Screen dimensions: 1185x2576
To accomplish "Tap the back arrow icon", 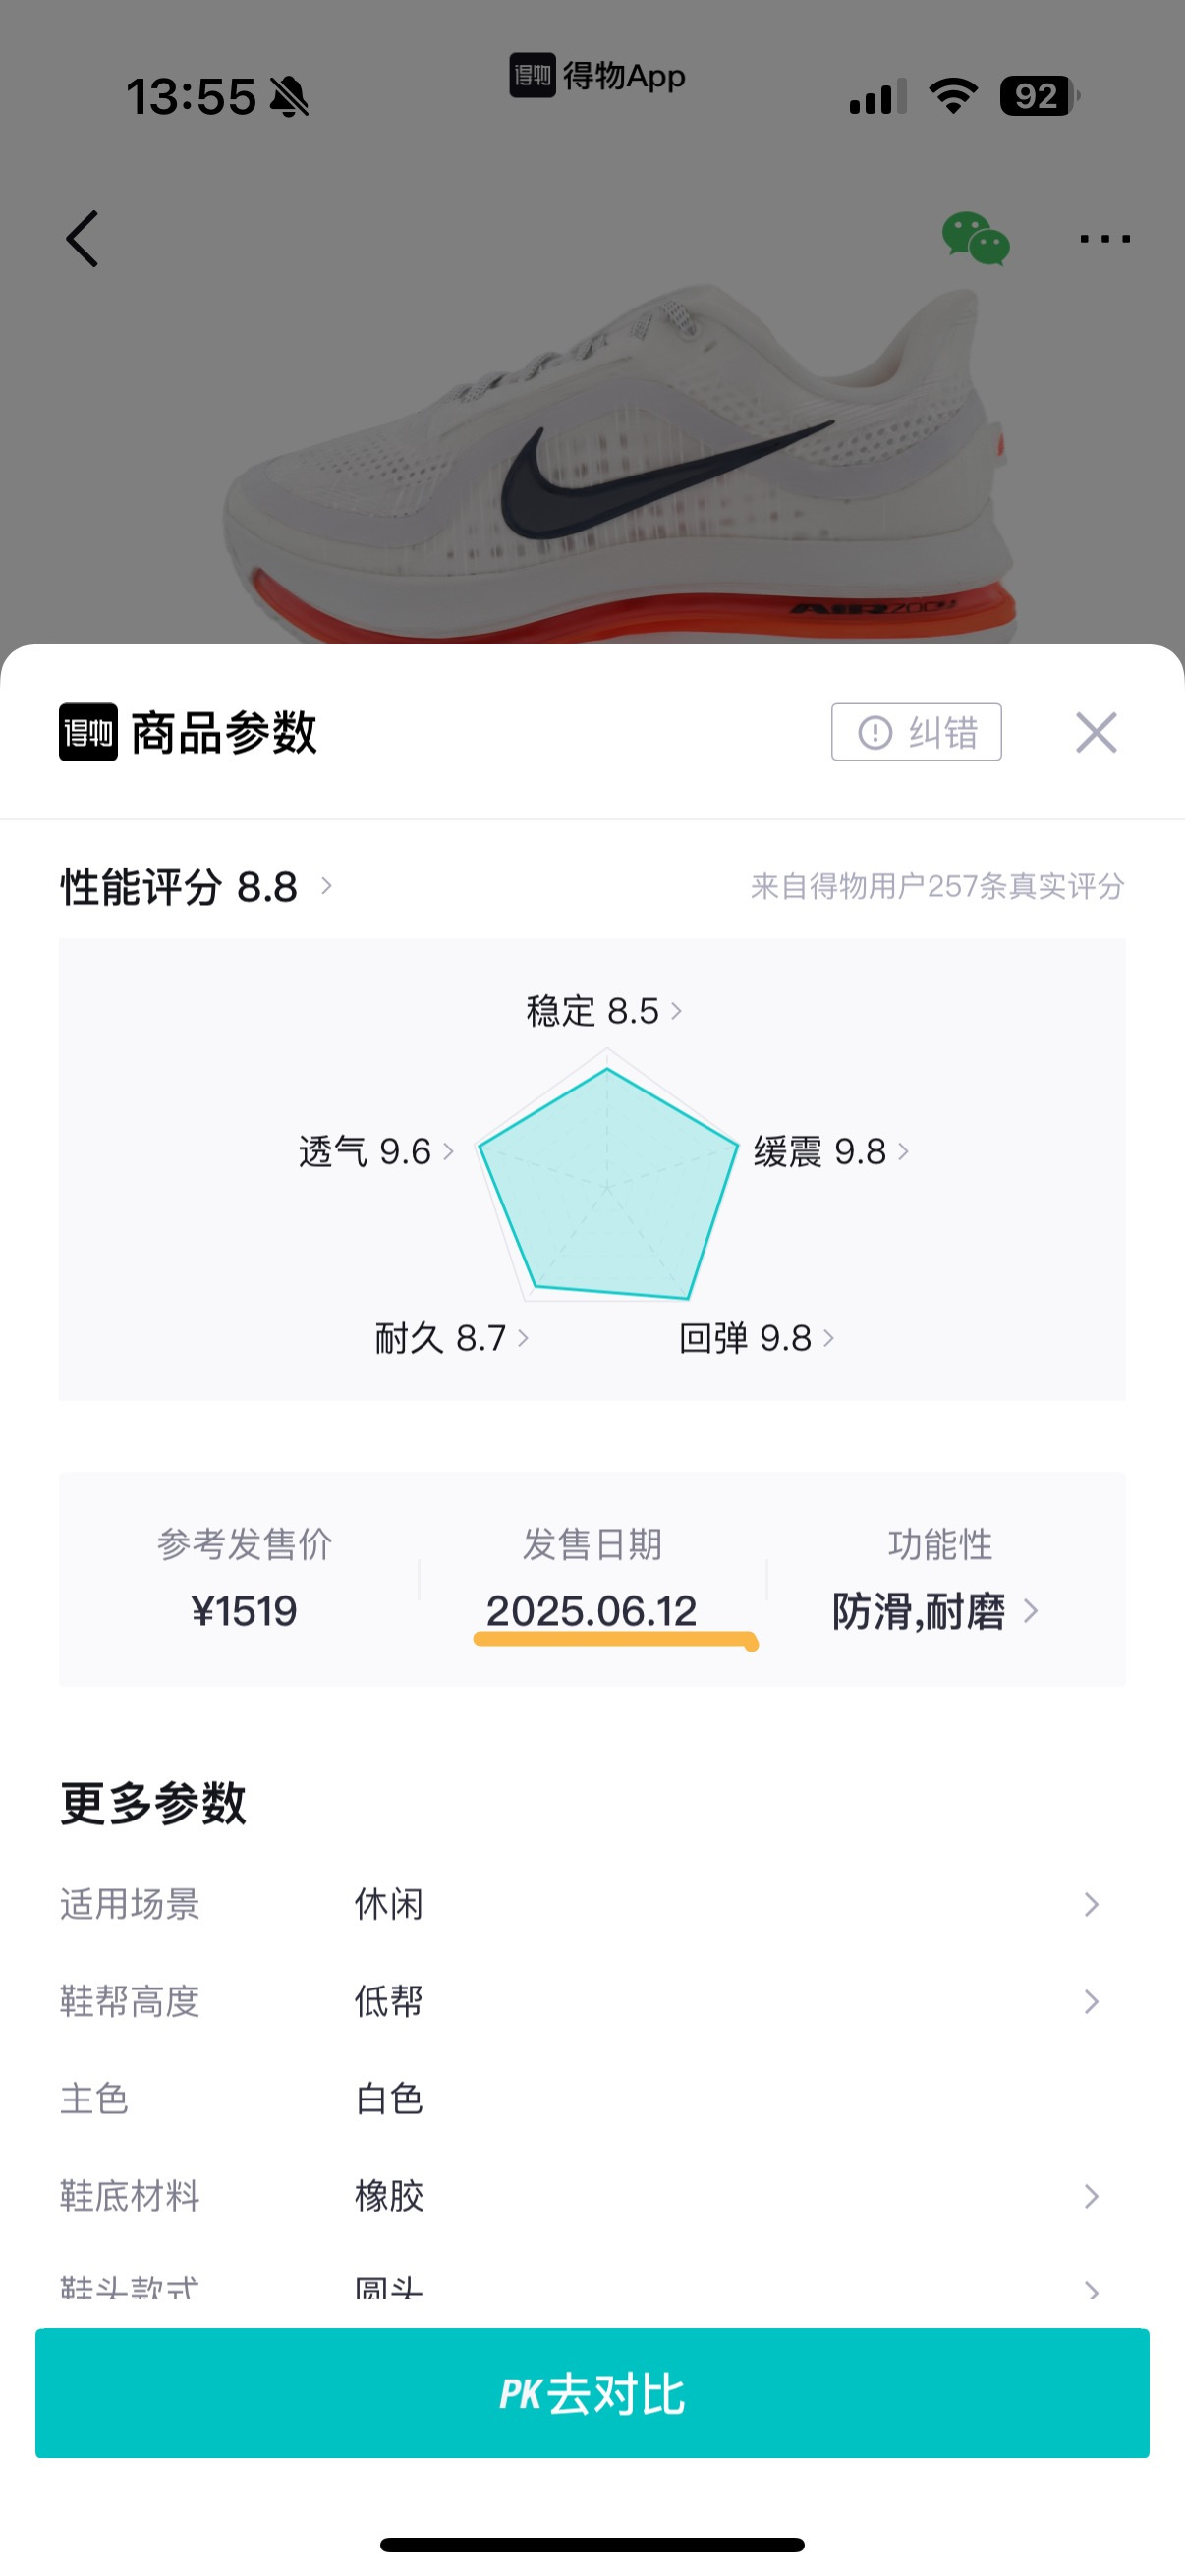I will pos(82,239).
